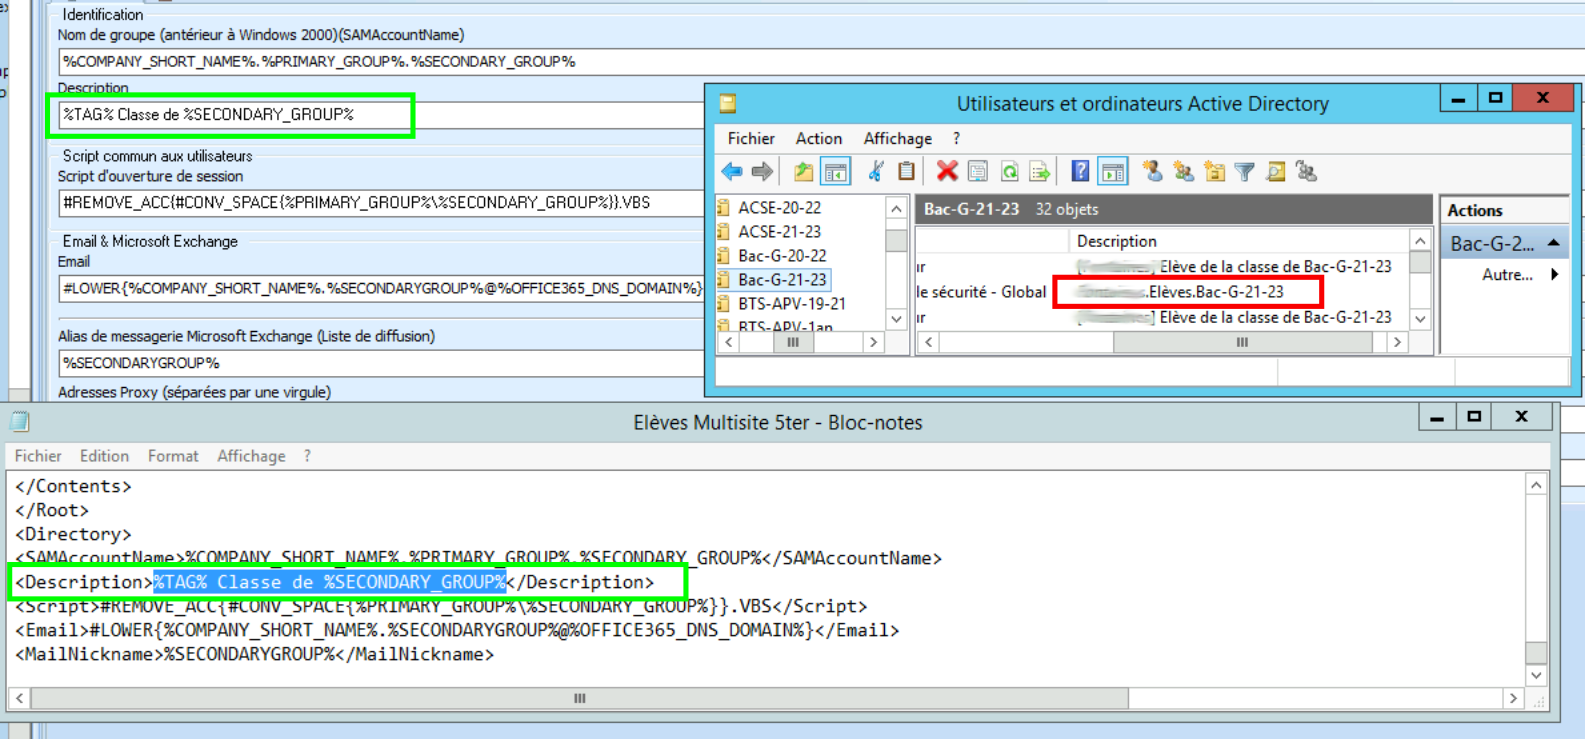Click Autre... in the Actions pane

1507,274
